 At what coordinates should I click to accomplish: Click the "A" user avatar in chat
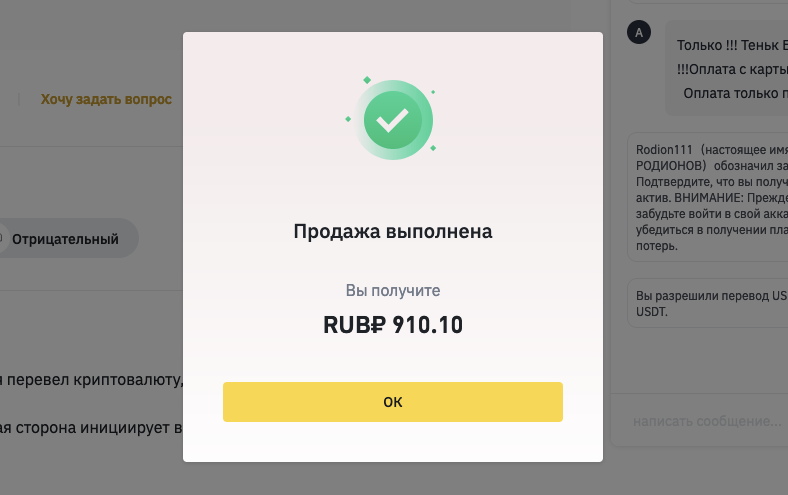tap(639, 33)
